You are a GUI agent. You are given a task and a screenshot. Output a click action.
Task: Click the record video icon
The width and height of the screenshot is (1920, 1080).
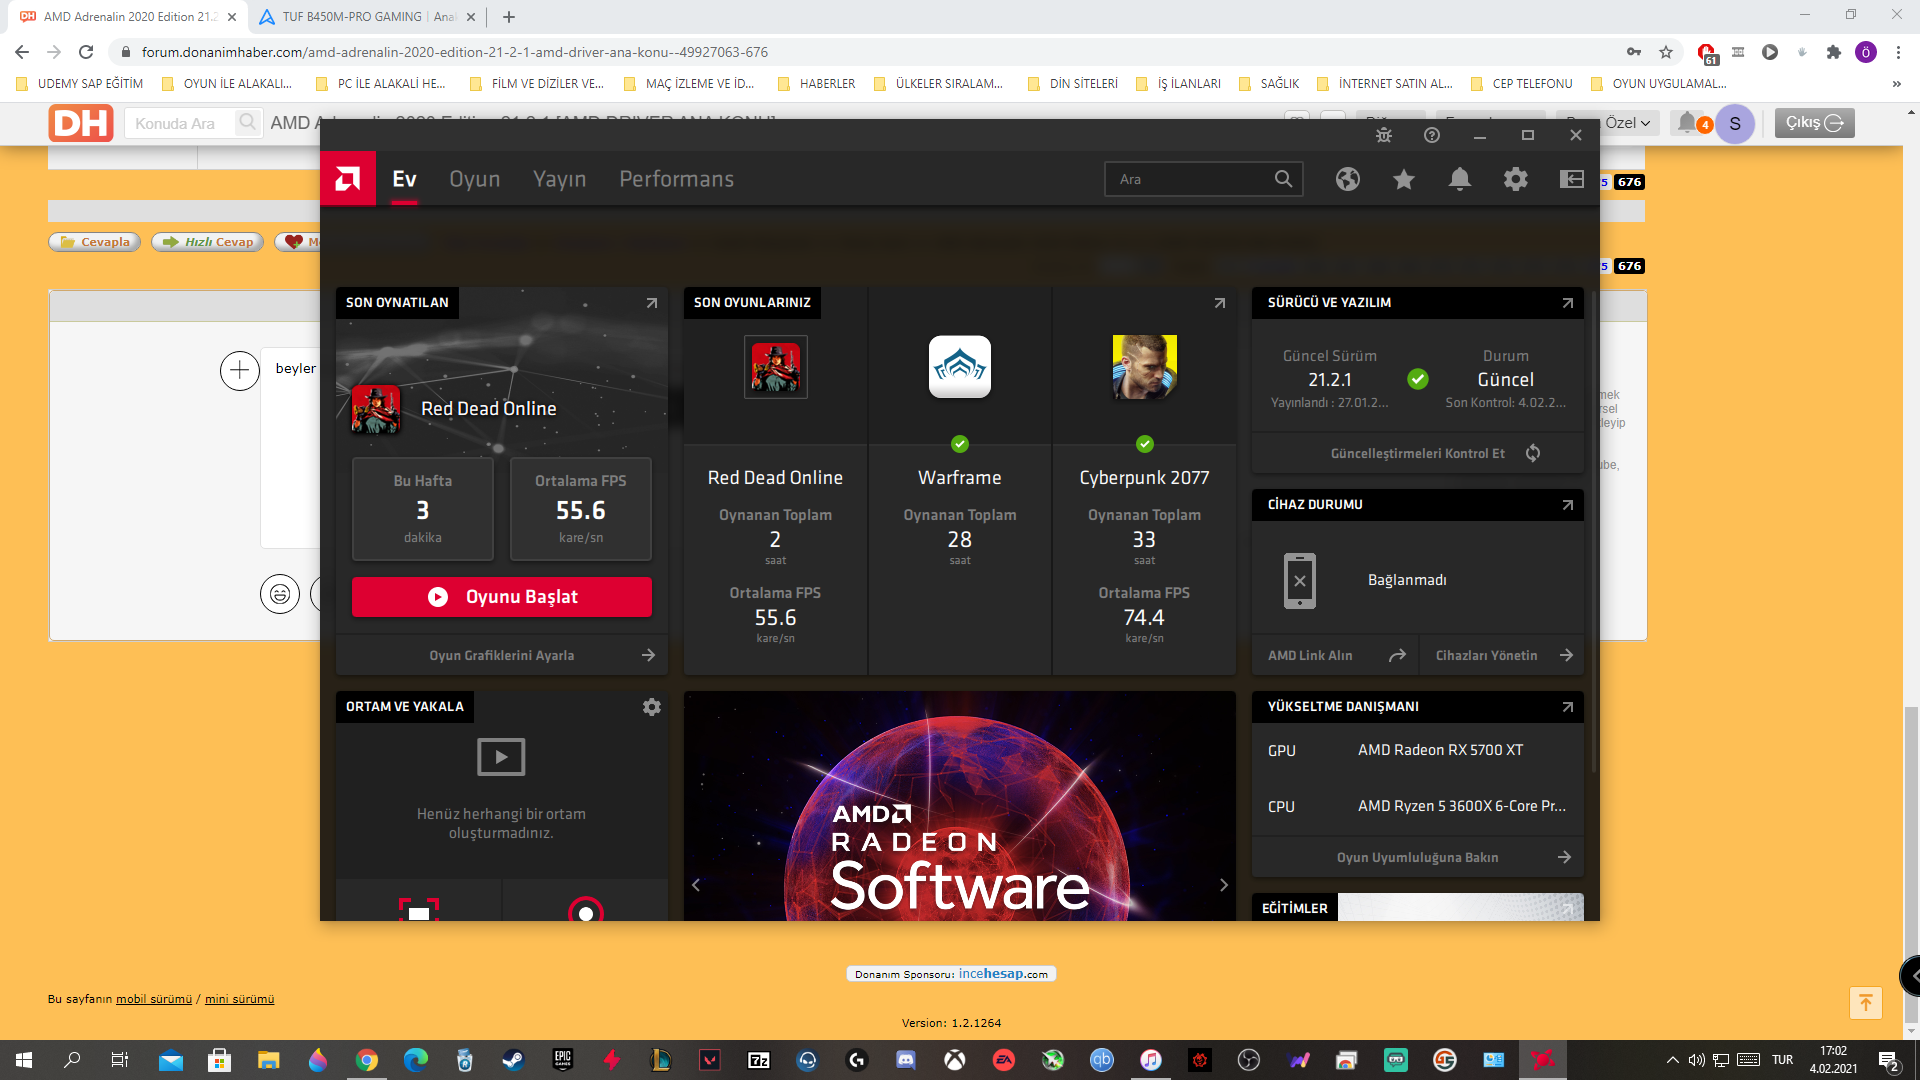(x=586, y=909)
